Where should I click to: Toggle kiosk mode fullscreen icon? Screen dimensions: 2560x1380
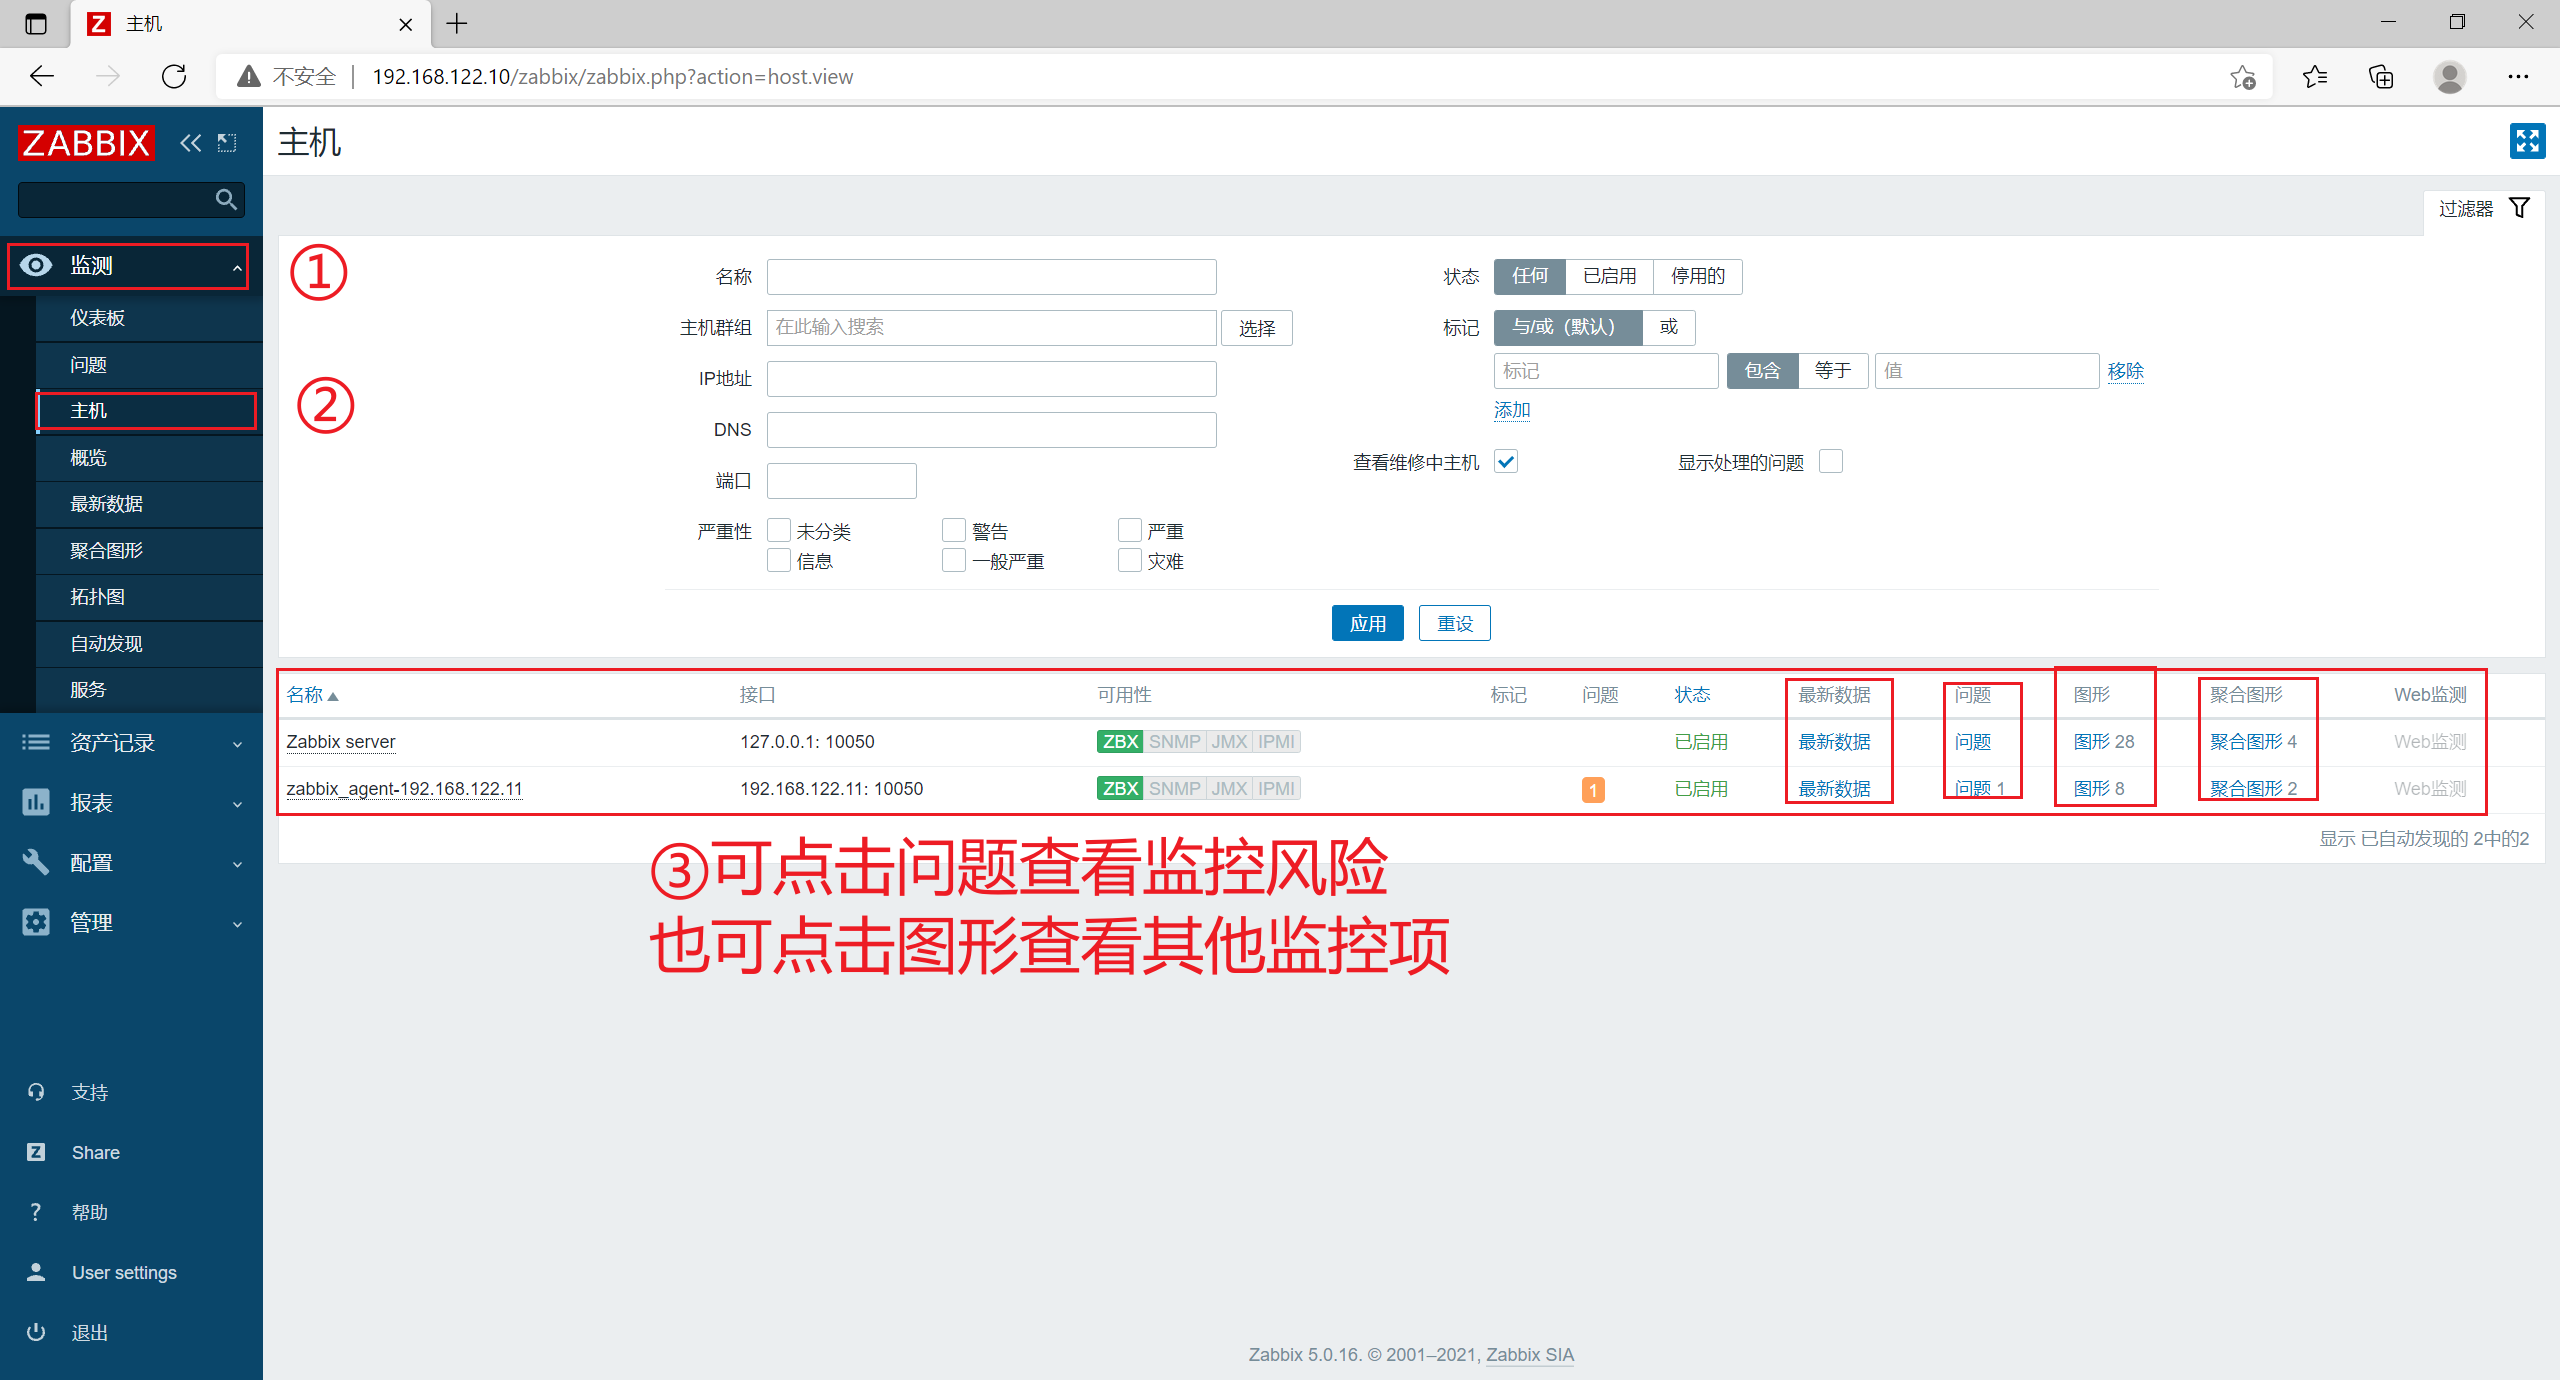coord(2527,141)
